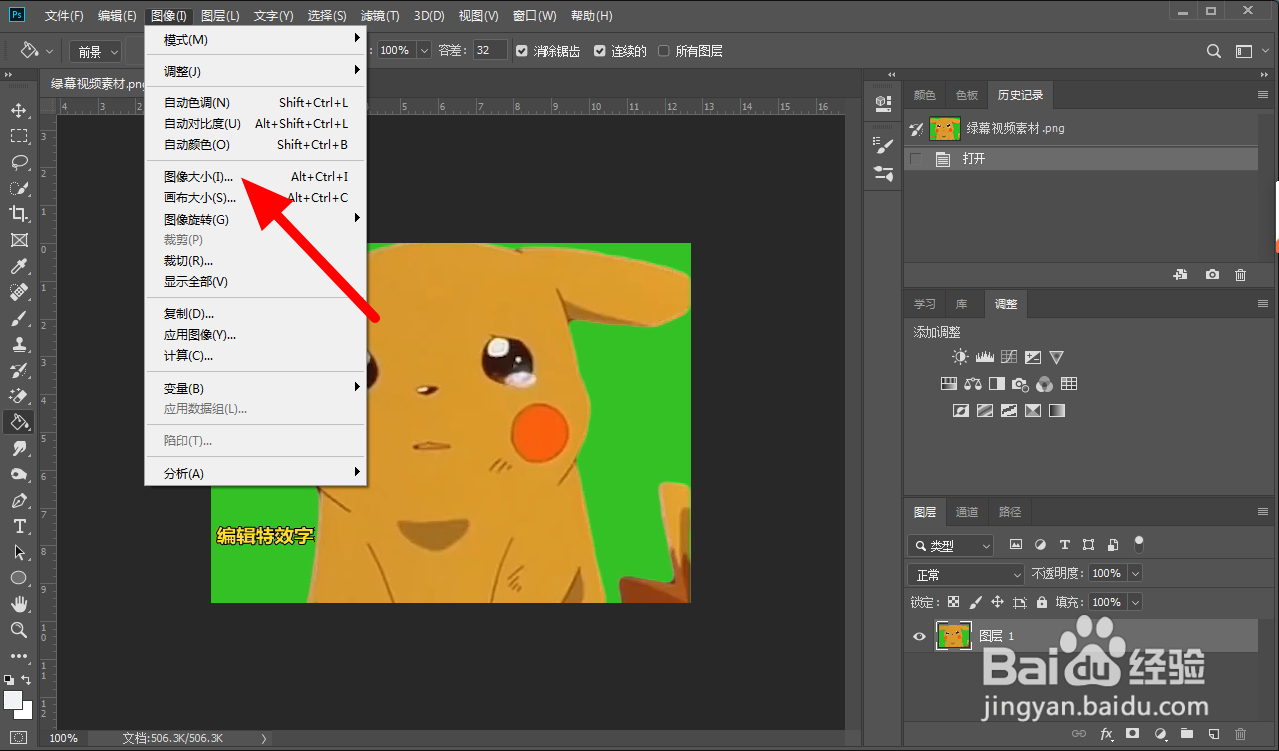Screen dimensions: 1279x751
Task: Expand the 调整(J) submenu
Action: click(x=256, y=71)
